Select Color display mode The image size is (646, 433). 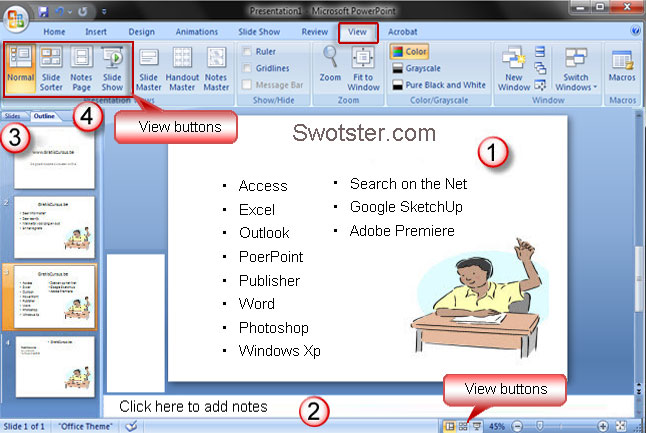coord(409,51)
